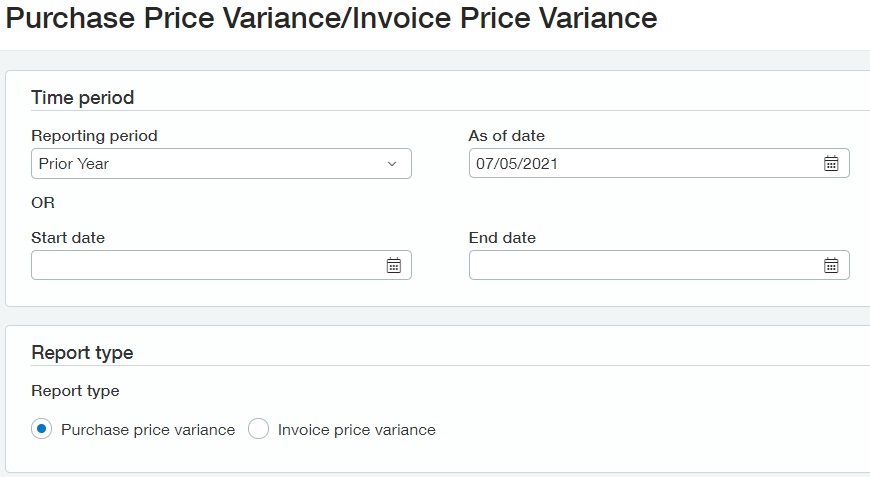This screenshot has height=477, width=870.
Task: Click the Invoice price variance label text
Action: point(357,430)
